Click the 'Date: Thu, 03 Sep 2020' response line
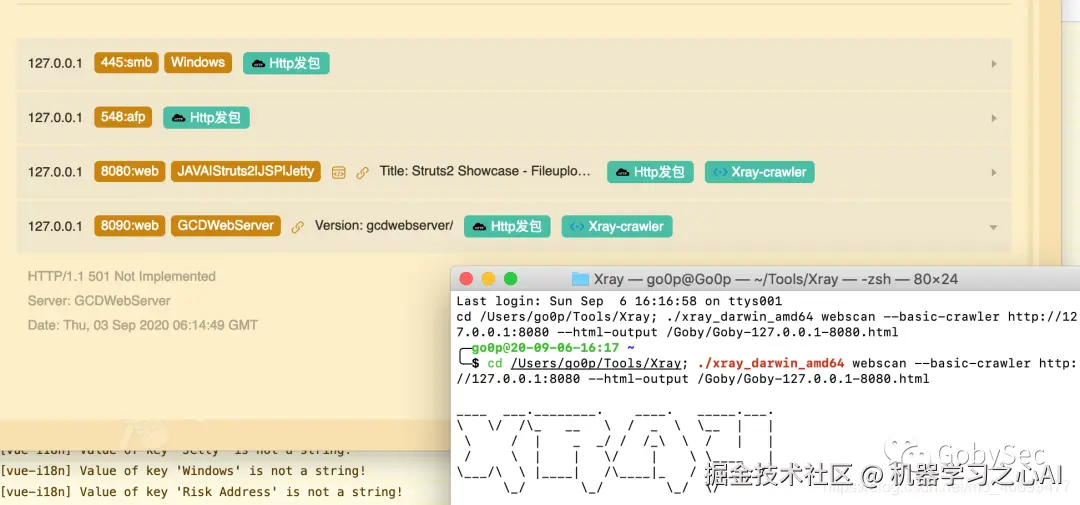1080x505 pixels. [x=143, y=324]
